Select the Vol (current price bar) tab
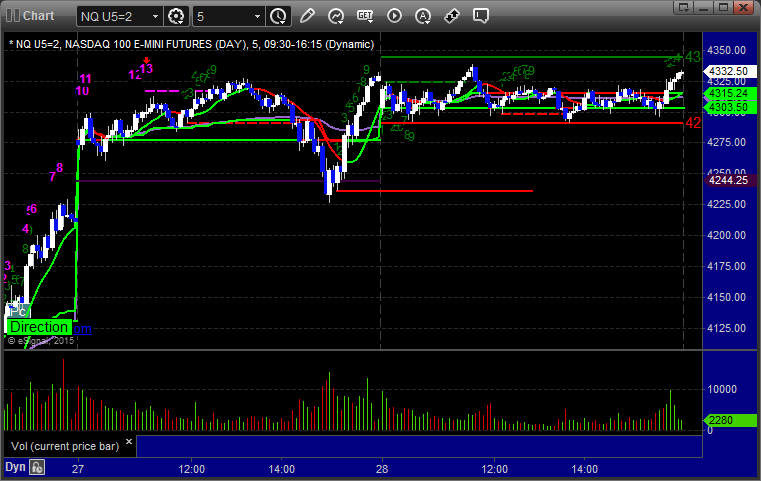The image size is (761, 481). [65, 446]
